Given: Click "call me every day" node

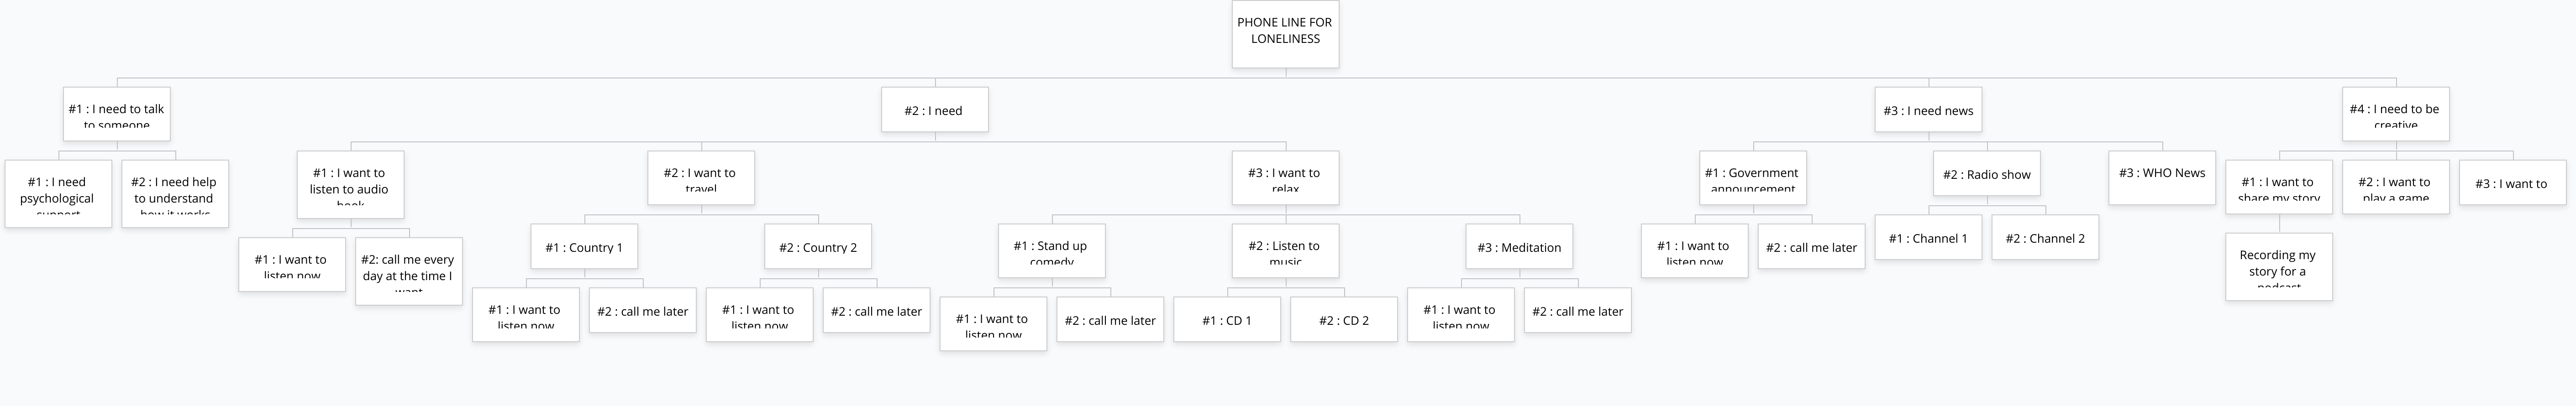Looking at the screenshot, I should [x=409, y=272].
